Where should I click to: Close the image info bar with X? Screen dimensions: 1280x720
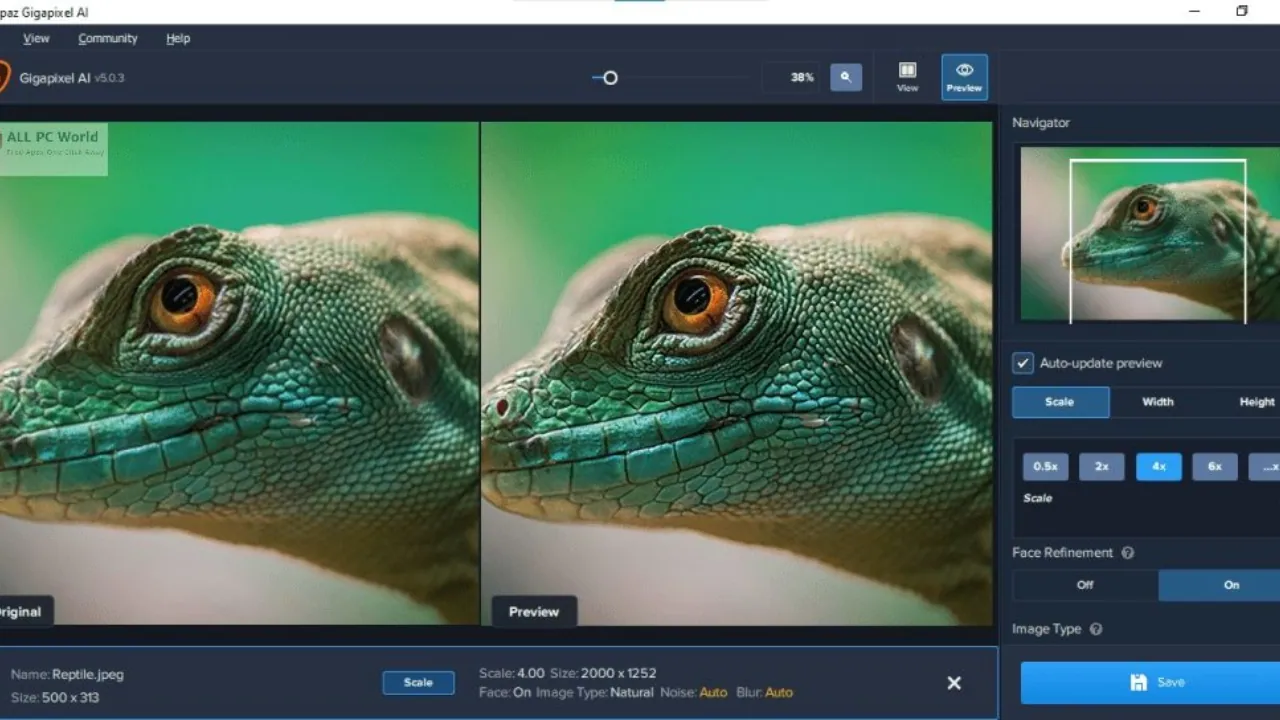click(954, 683)
